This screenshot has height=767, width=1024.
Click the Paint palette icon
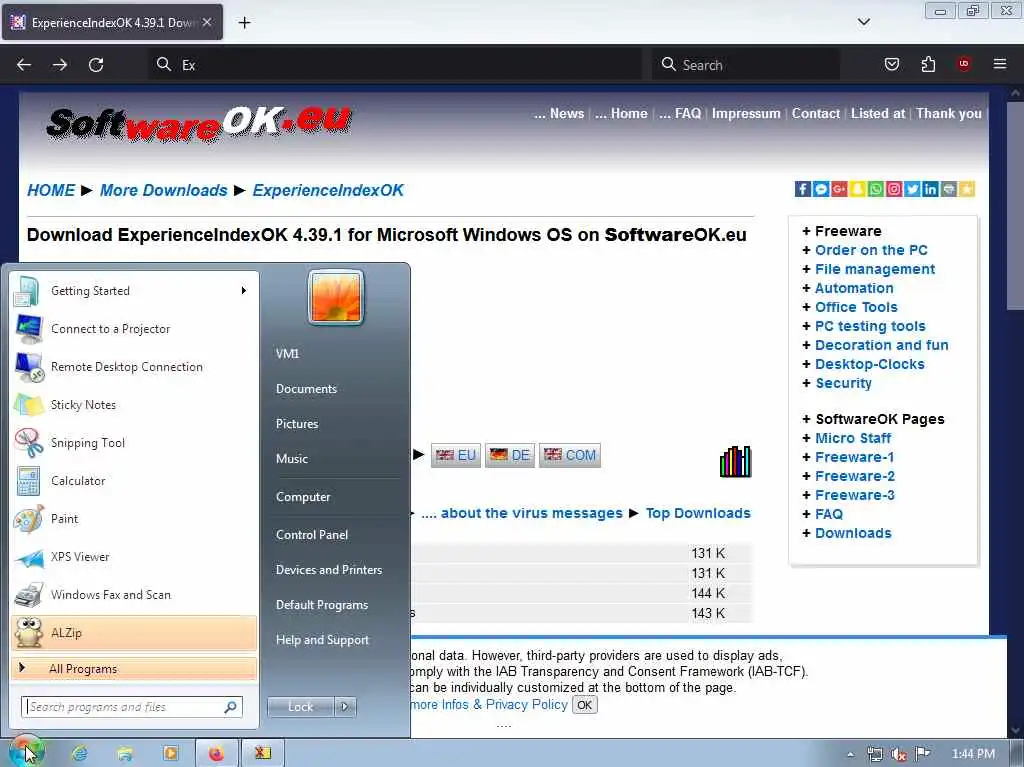tap(29, 519)
